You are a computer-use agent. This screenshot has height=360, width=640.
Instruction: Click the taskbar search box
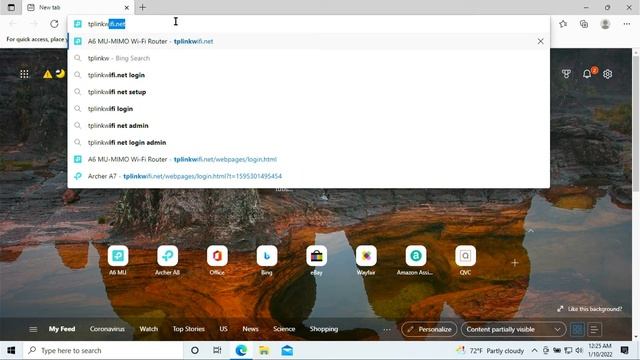coord(102,350)
